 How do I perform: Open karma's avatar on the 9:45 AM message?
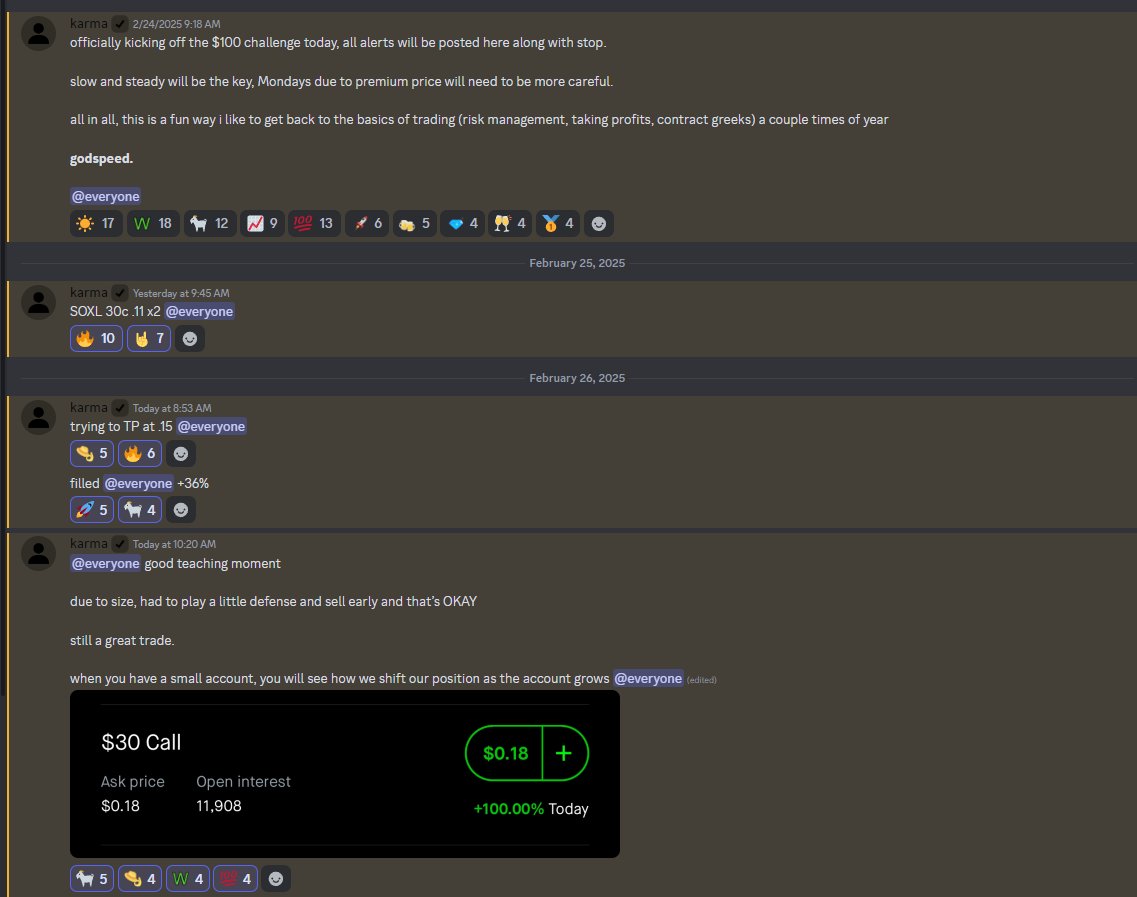[38, 302]
